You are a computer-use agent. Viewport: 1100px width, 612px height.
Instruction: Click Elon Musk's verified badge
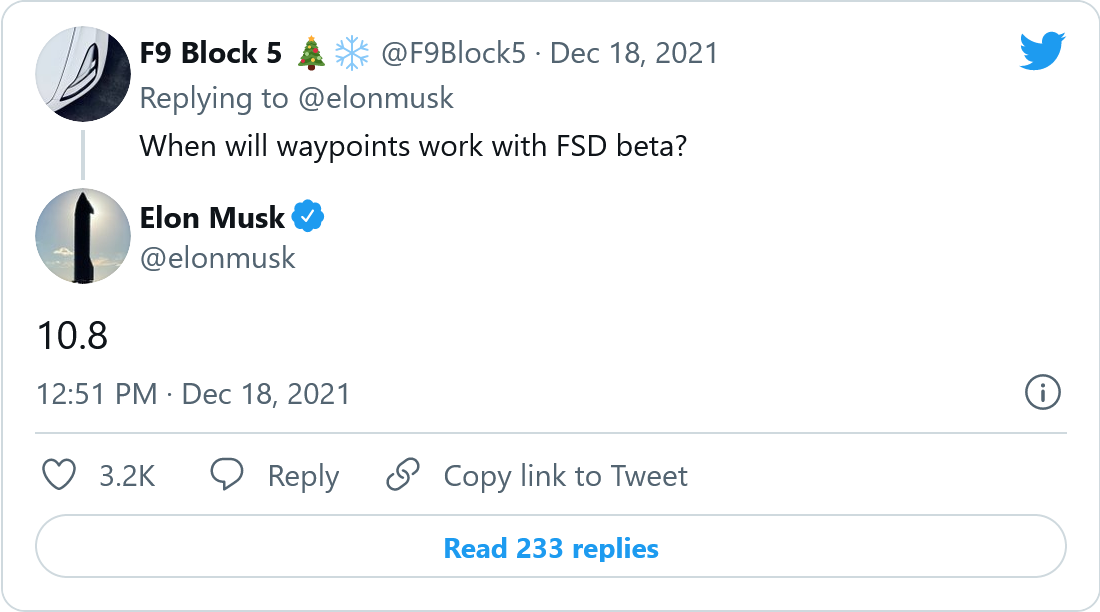pos(308,217)
